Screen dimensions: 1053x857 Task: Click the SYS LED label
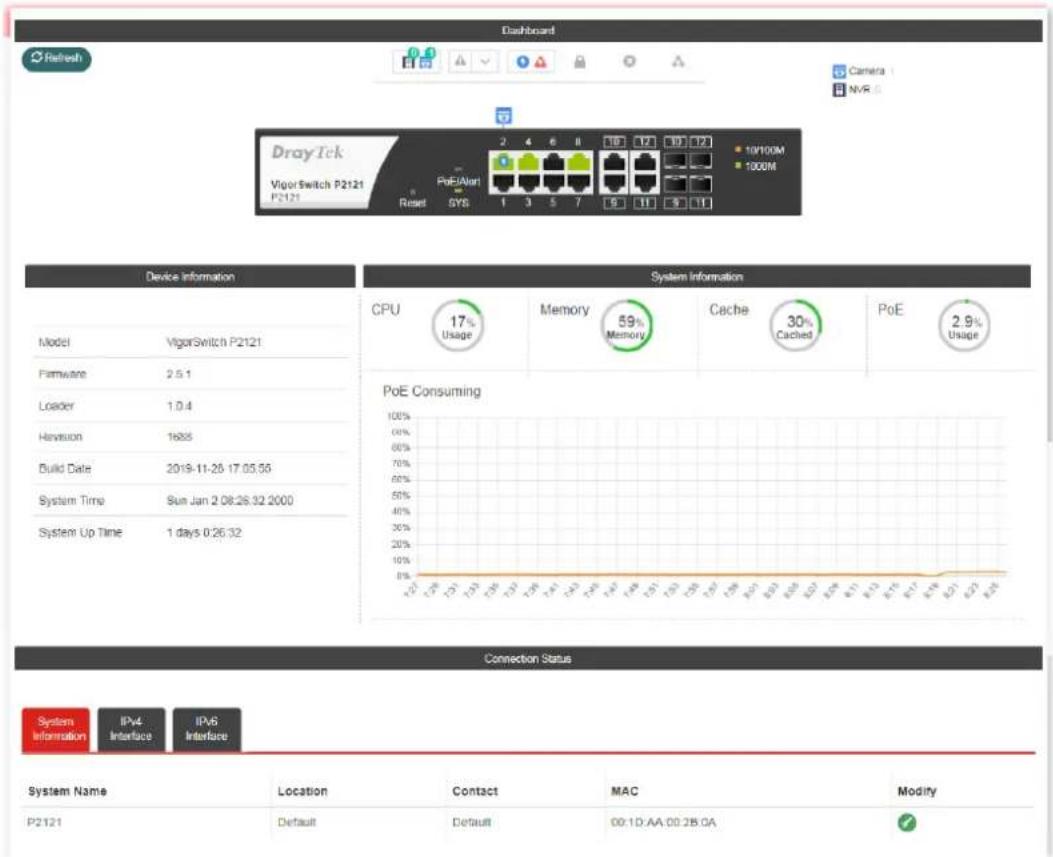[459, 203]
